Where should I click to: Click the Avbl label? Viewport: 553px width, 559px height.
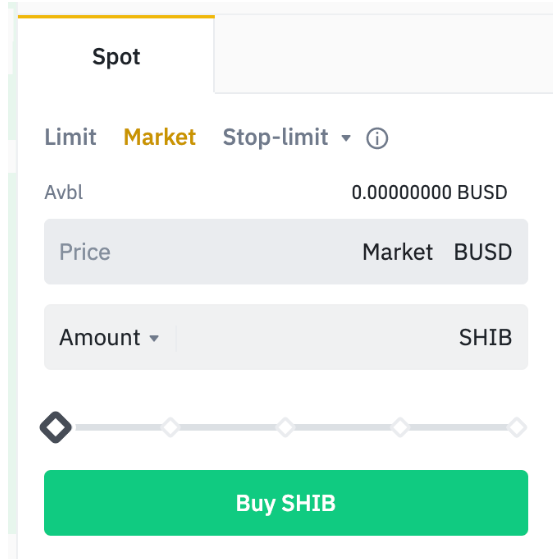[x=63, y=193]
